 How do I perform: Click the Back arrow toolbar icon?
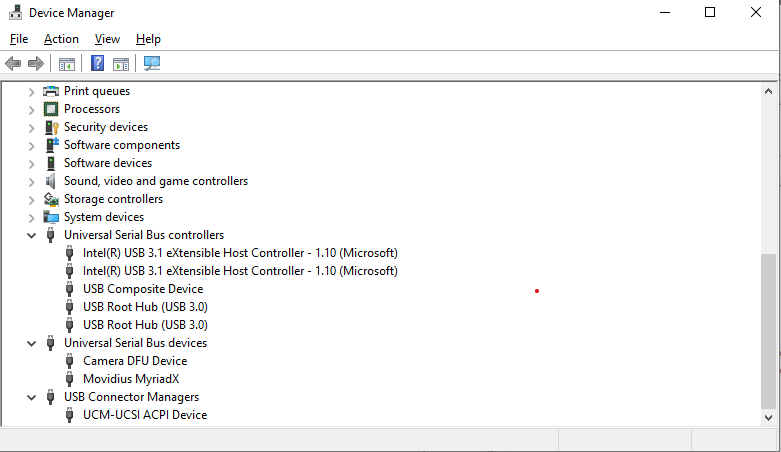[x=13, y=64]
